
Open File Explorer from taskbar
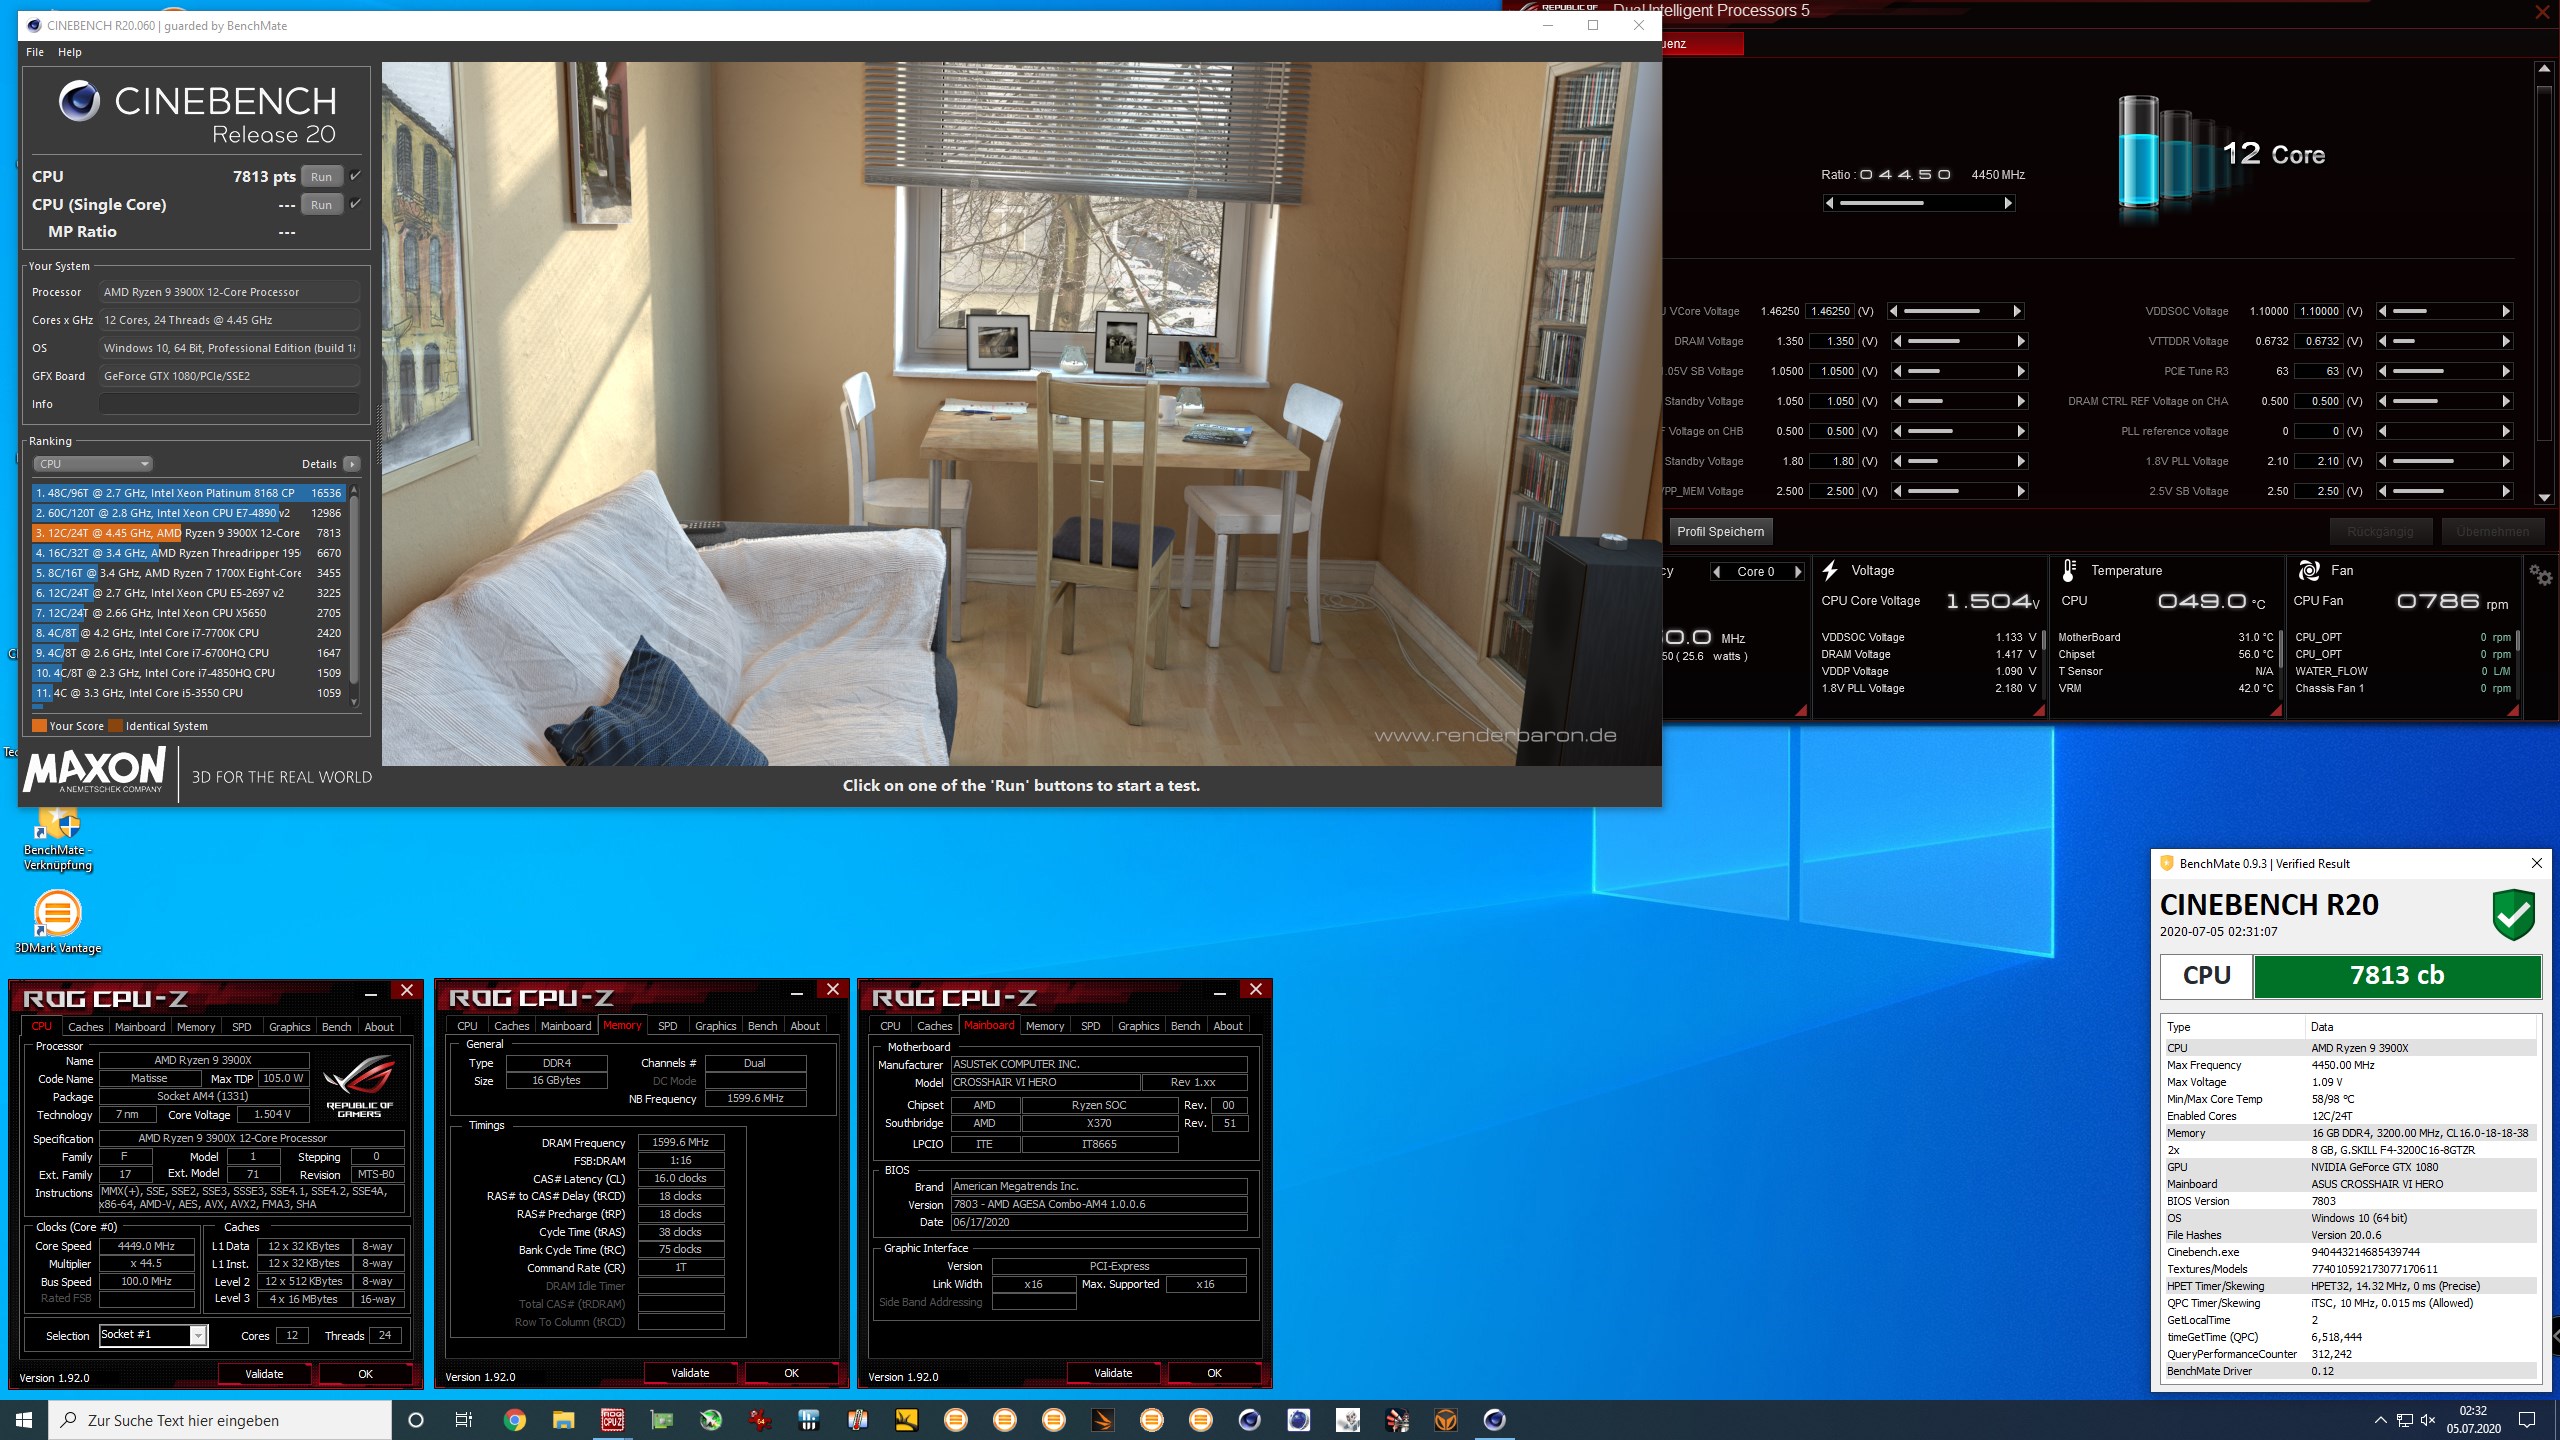click(x=563, y=1420)
